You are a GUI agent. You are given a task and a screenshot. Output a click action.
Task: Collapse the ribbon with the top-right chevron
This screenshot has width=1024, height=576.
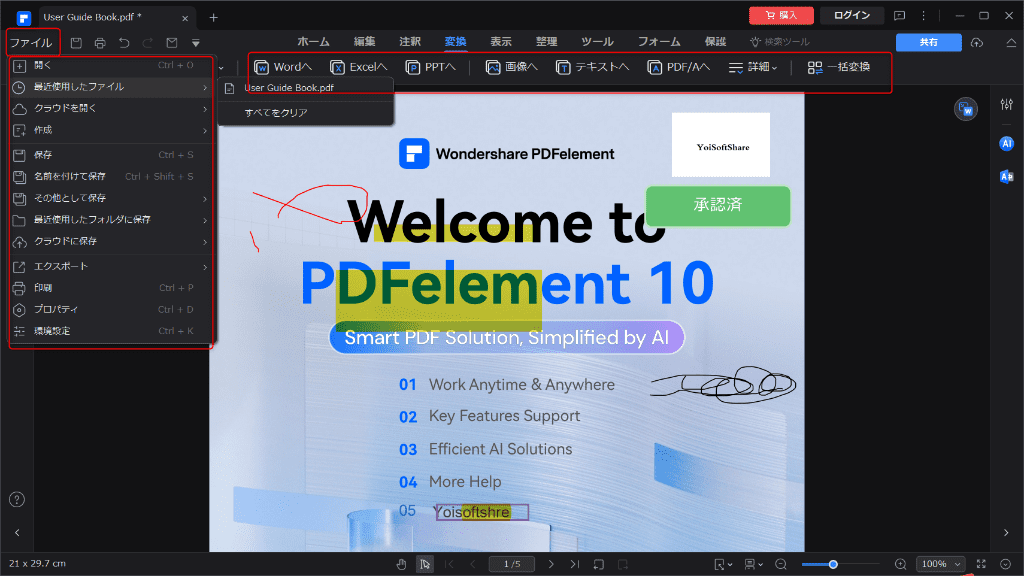(1011, 43)
